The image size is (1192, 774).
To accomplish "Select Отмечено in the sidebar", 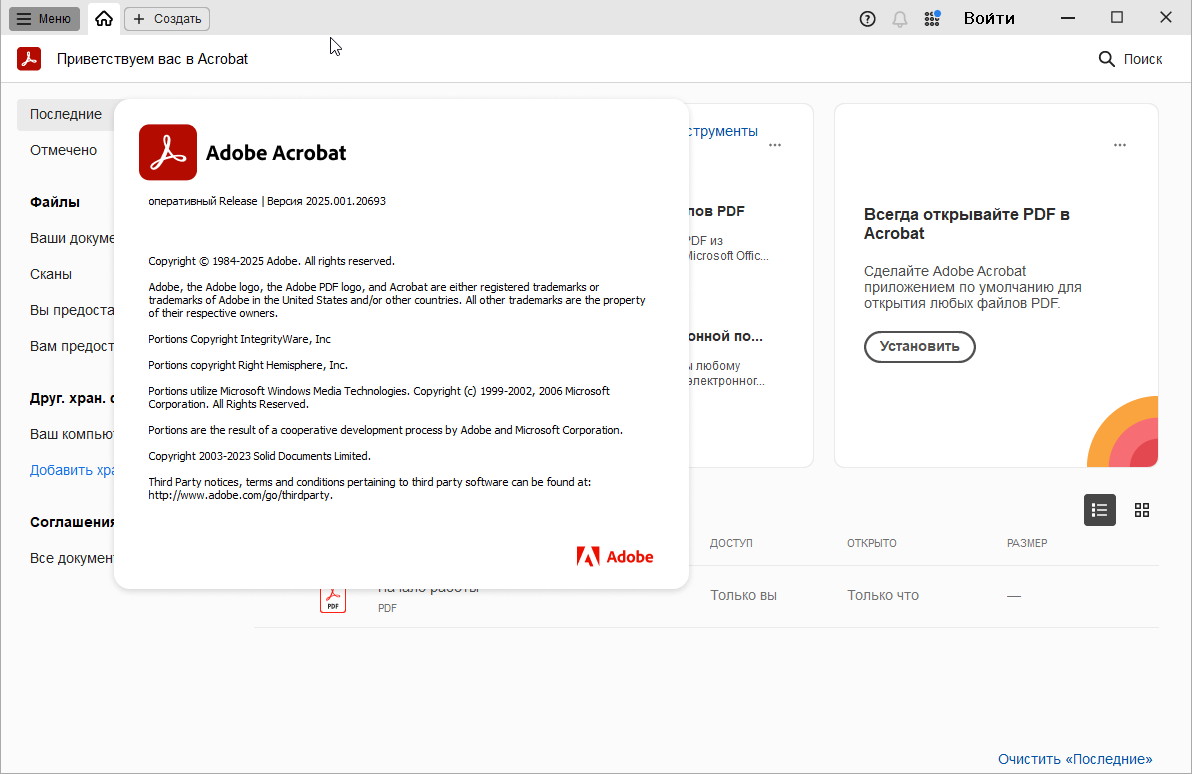I will point(64,150).
